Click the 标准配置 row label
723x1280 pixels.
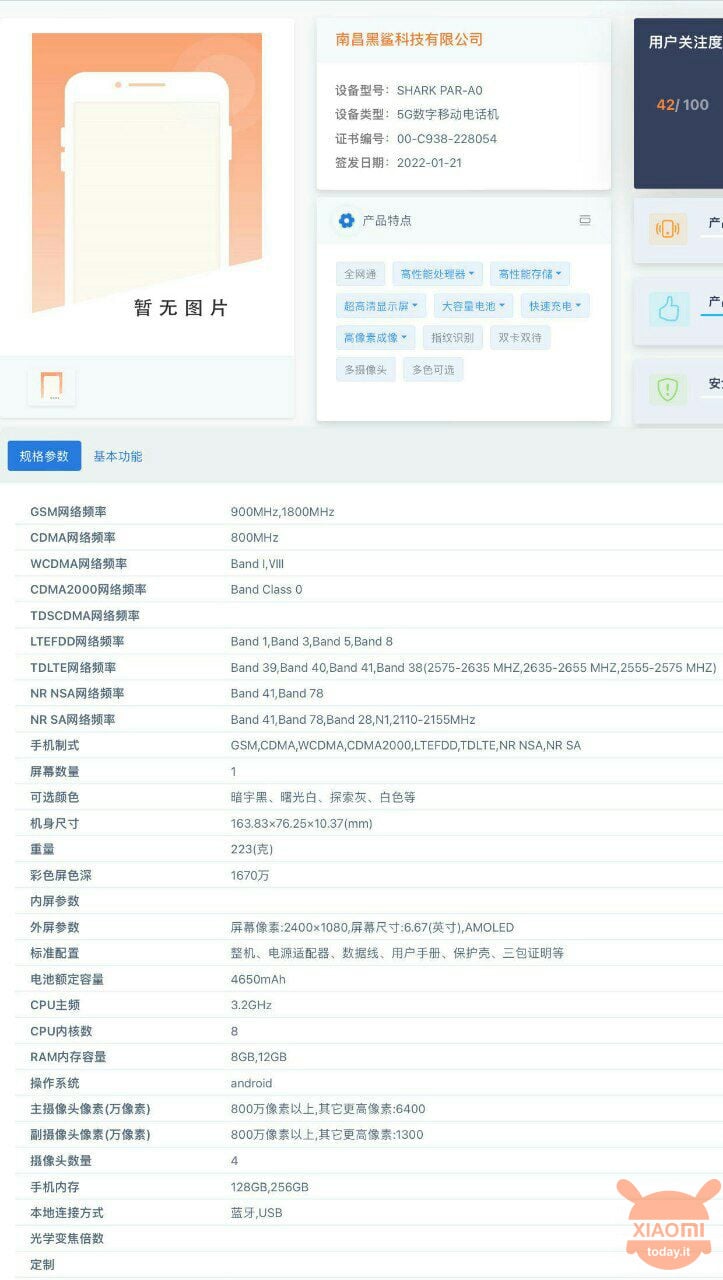(55, 954)
